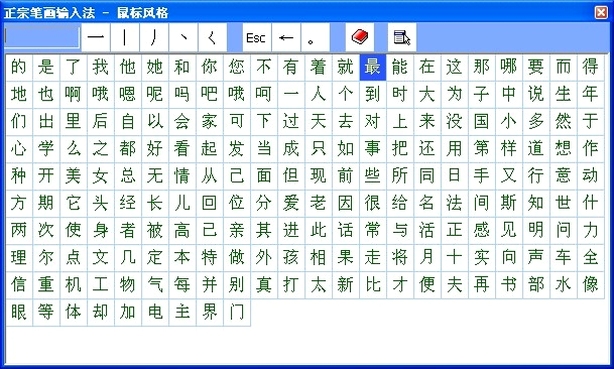
Task: Pick the character 好
Action: (x=155, y=148)
